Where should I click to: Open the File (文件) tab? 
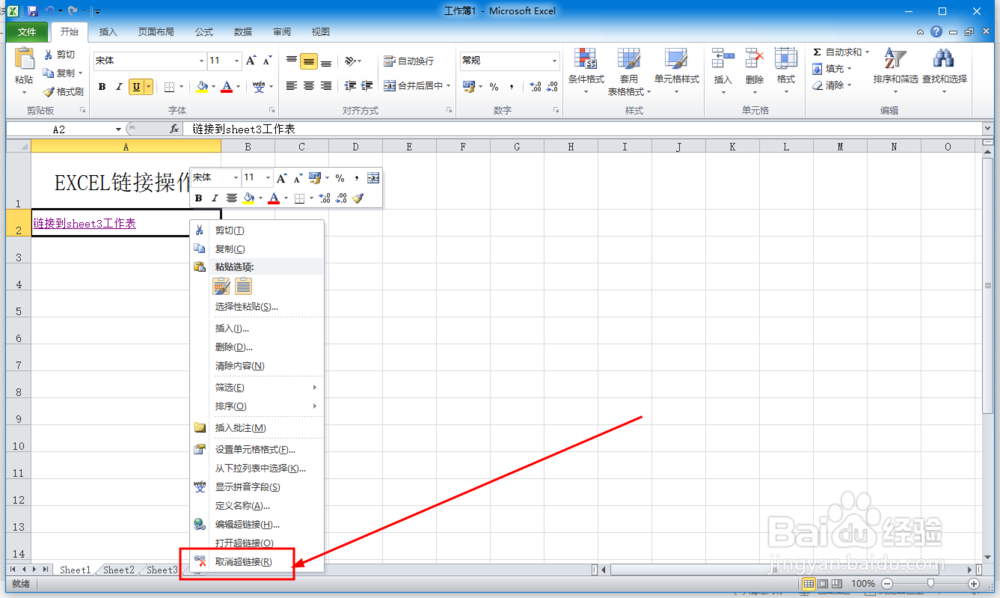coord(27,32)
